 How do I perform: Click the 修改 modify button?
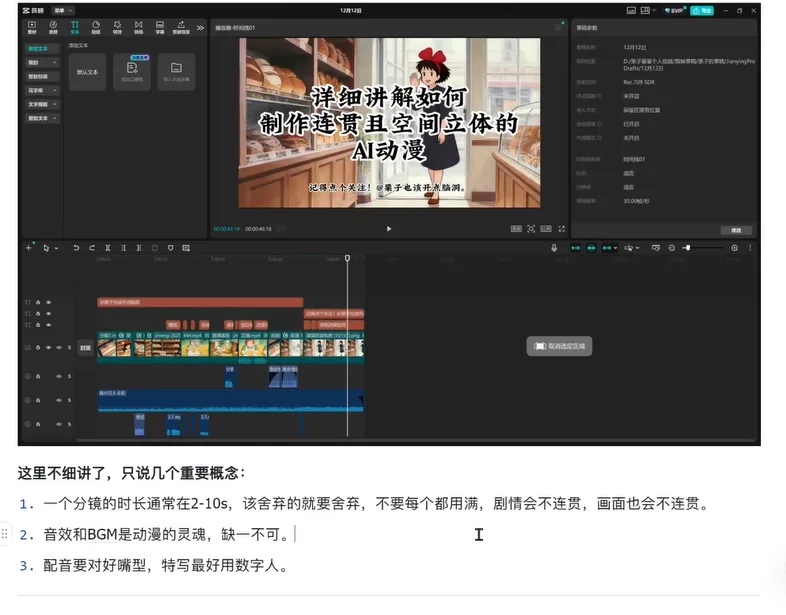coord(736,231)
